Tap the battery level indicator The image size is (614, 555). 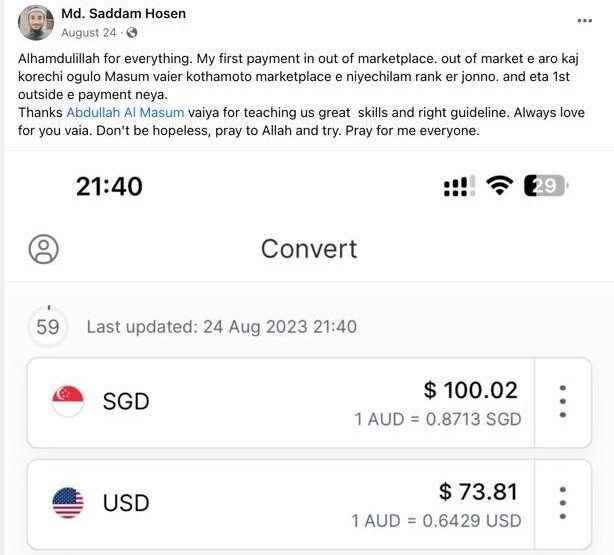(x=548, y=186)
